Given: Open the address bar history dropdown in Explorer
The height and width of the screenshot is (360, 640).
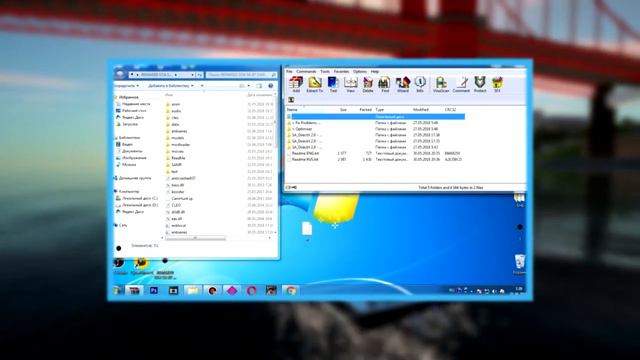Looking at the screenshot, I should (x=192, y=75).
